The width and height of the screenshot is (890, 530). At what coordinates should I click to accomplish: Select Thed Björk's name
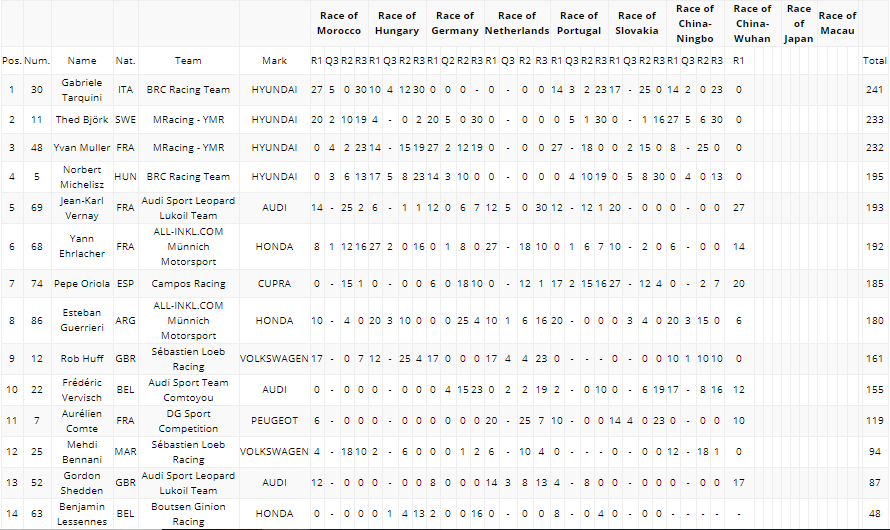82,120
